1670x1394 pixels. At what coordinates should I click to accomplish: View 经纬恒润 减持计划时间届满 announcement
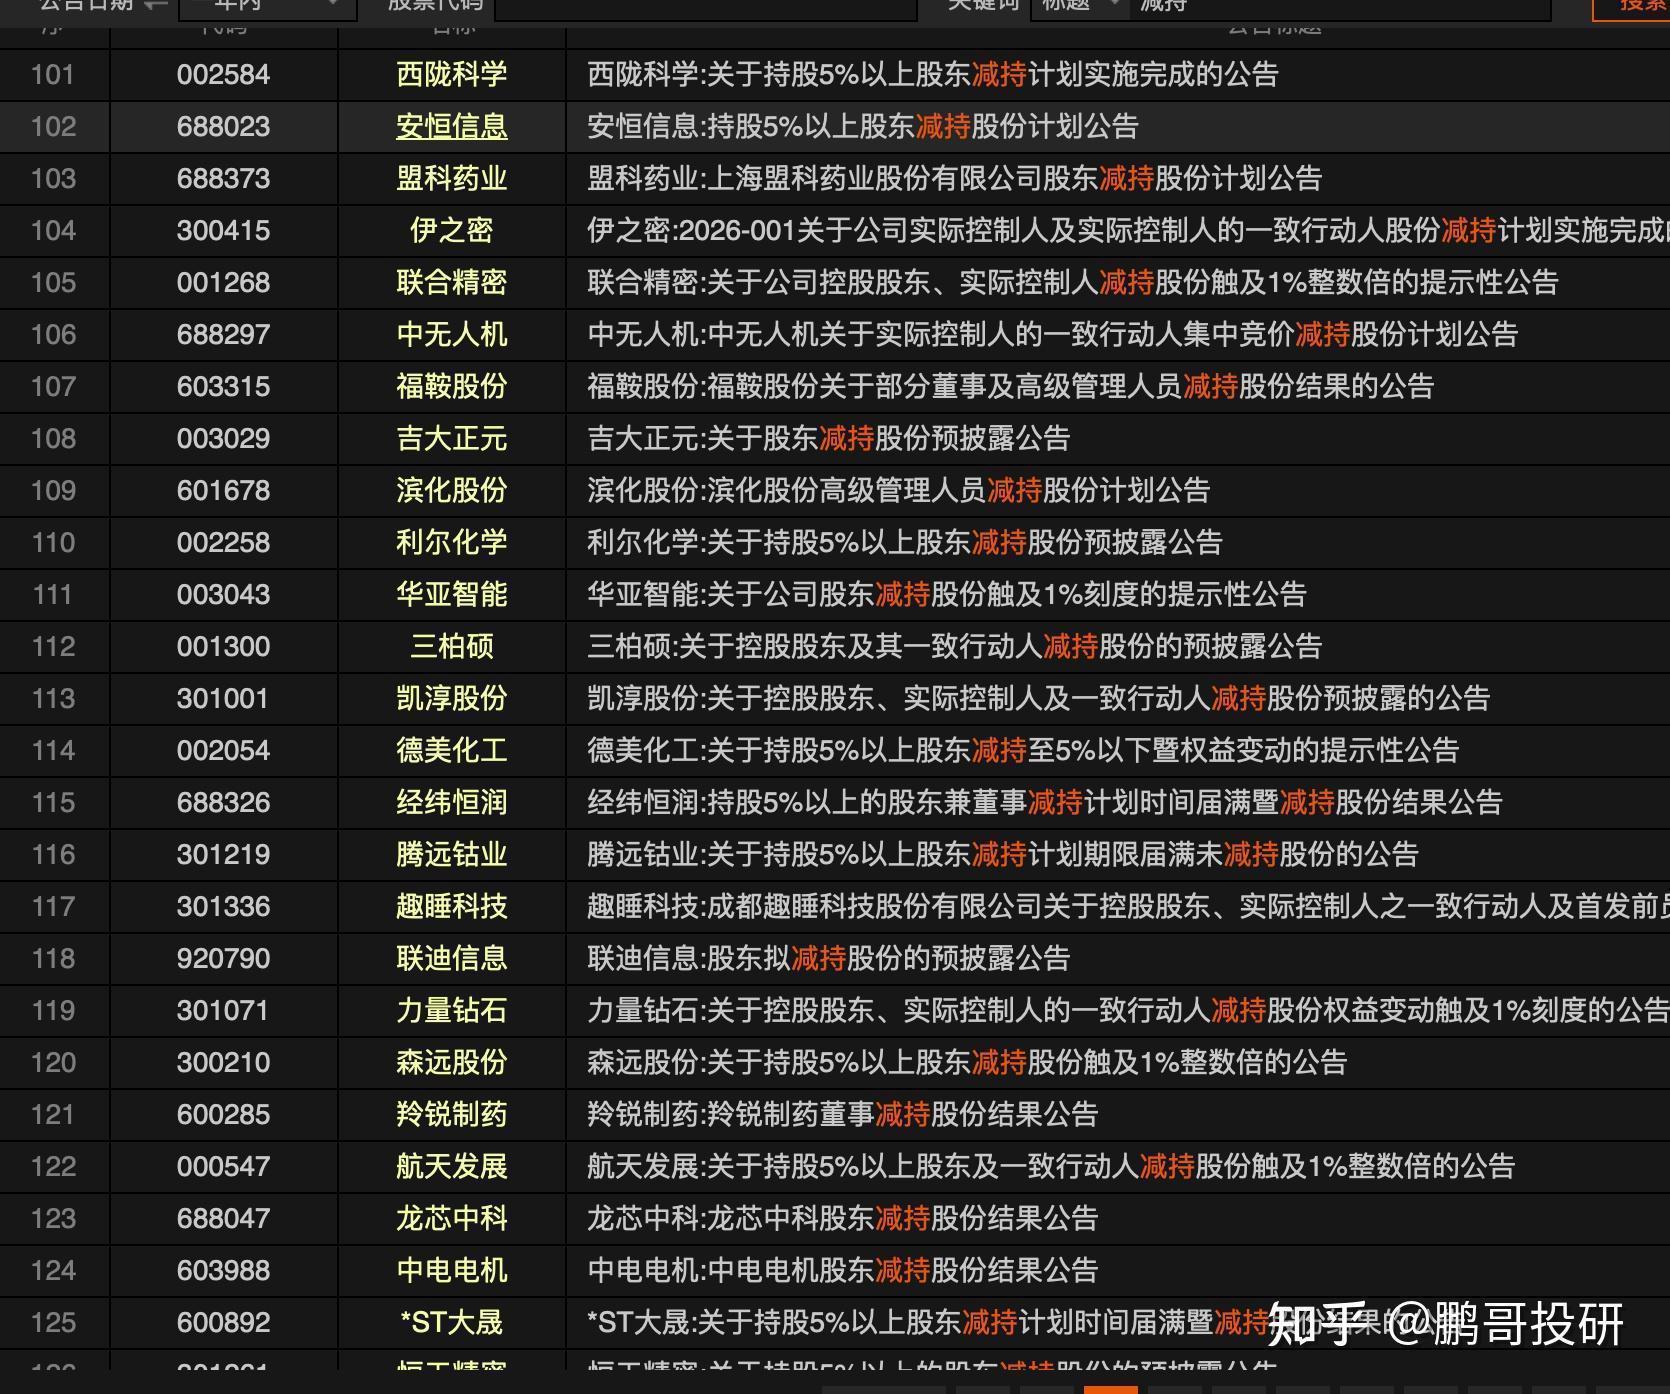(x=1045, y=803)
